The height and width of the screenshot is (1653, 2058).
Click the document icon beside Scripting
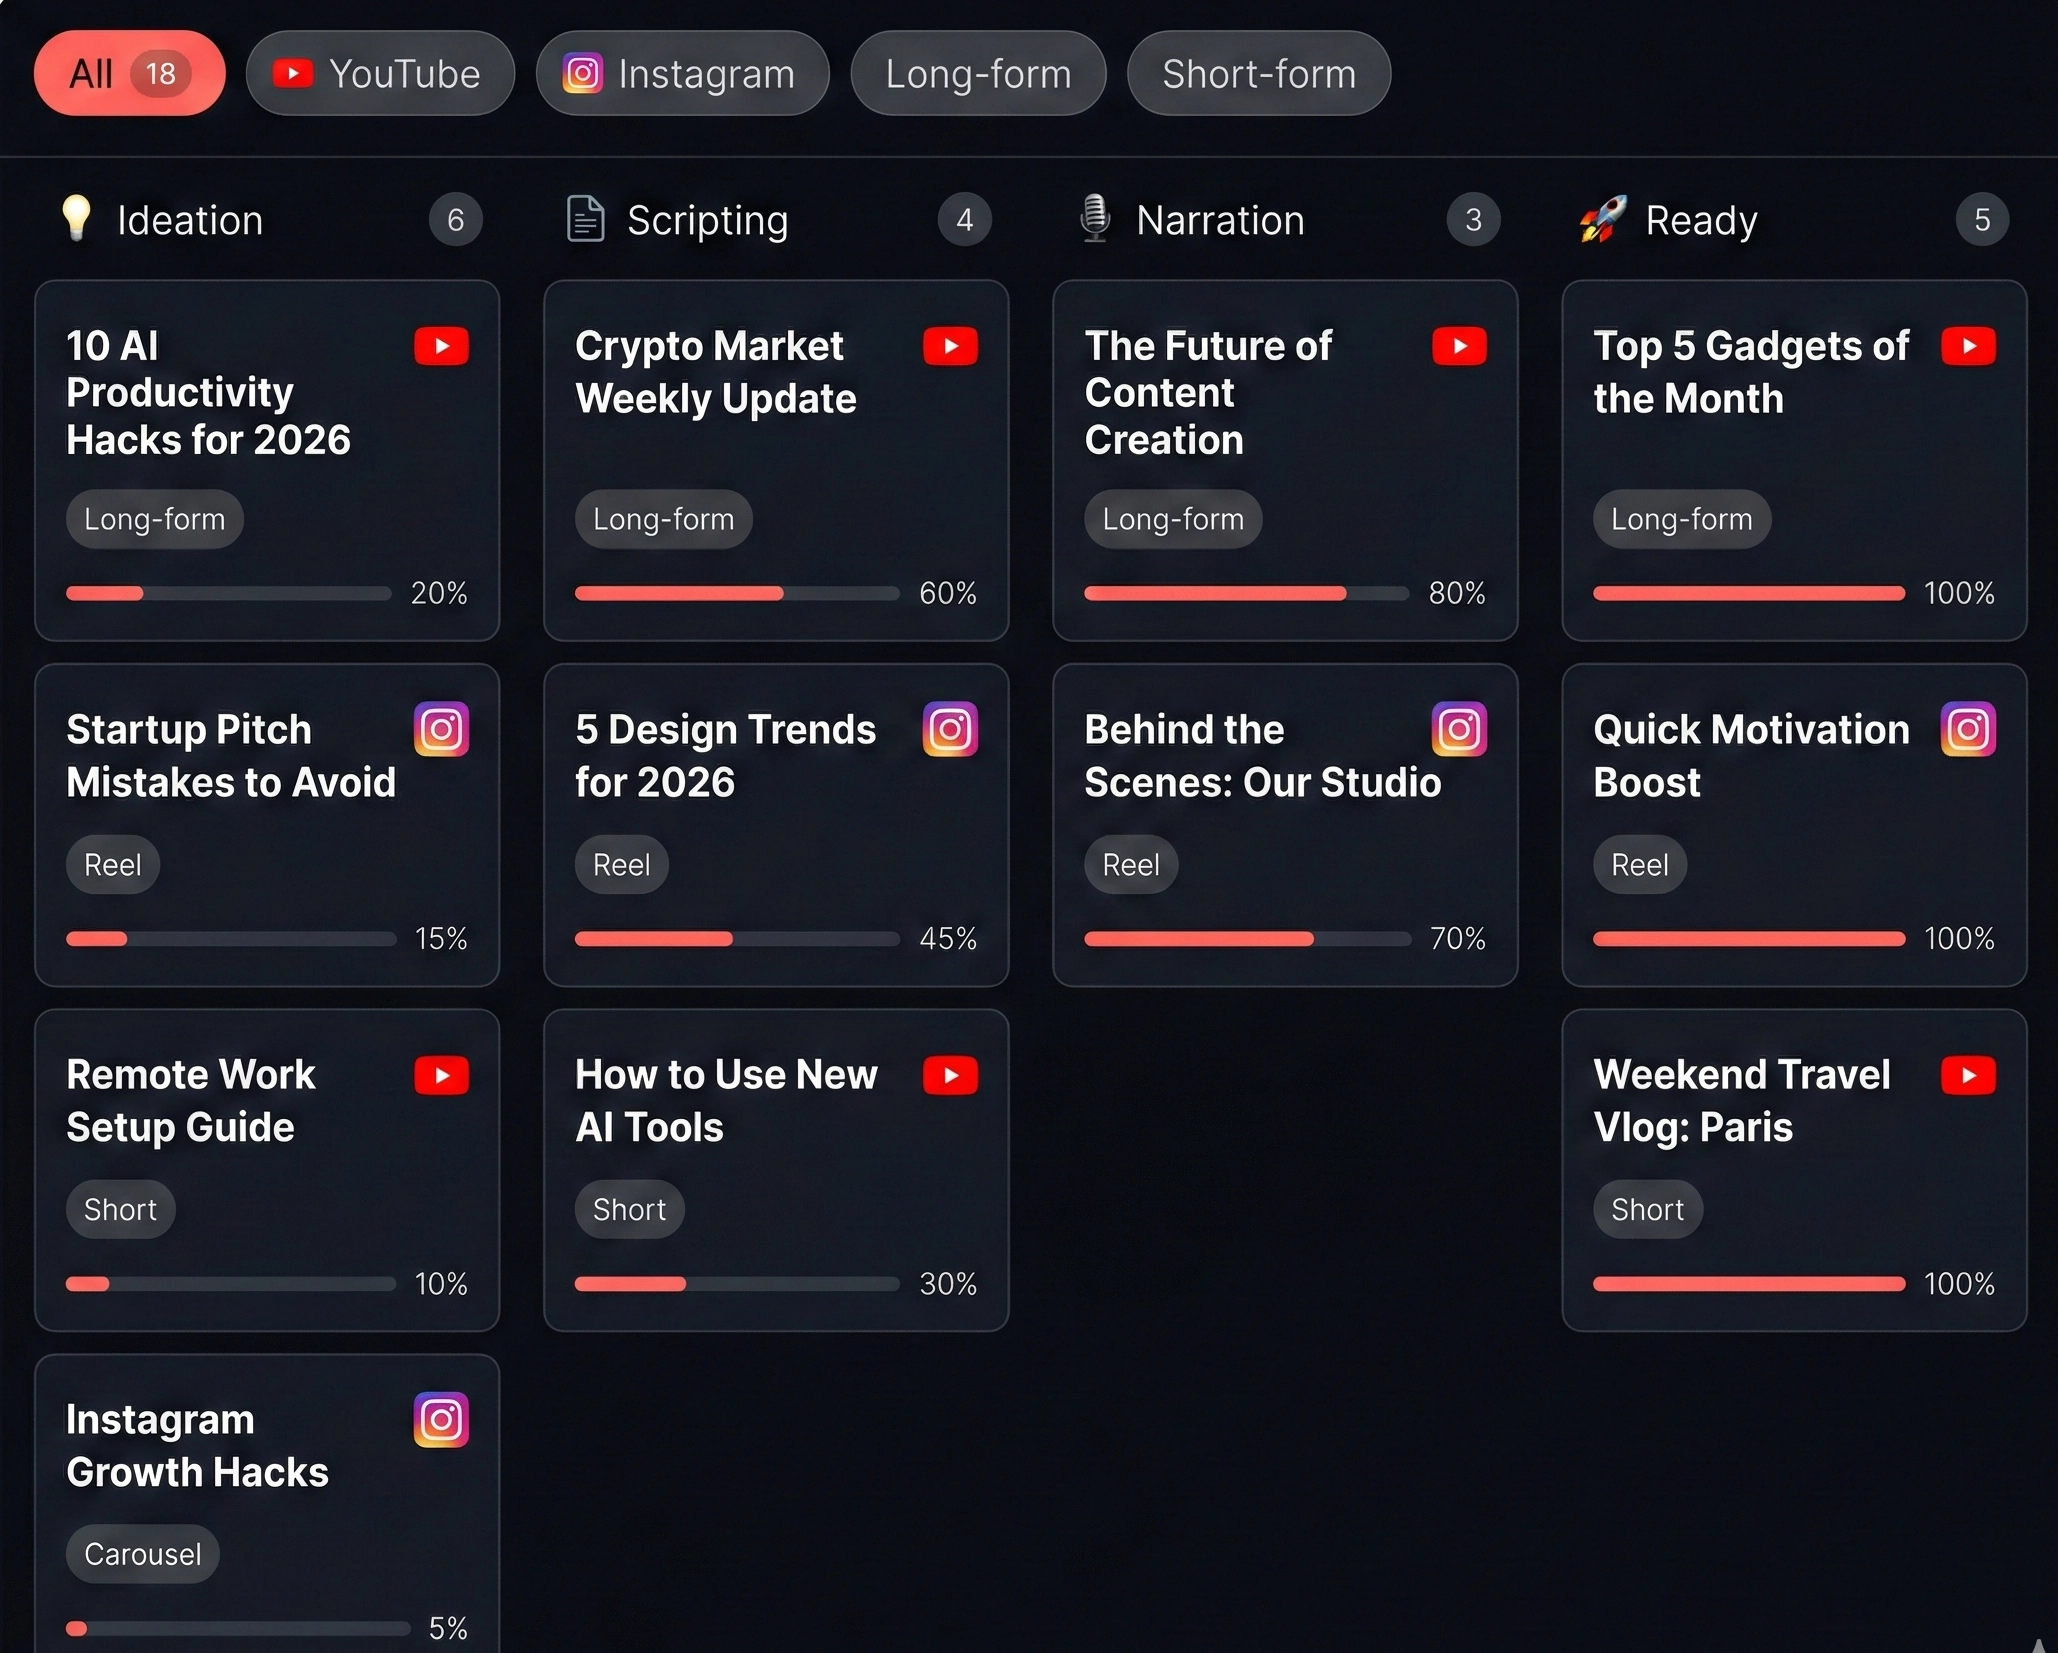586,219
